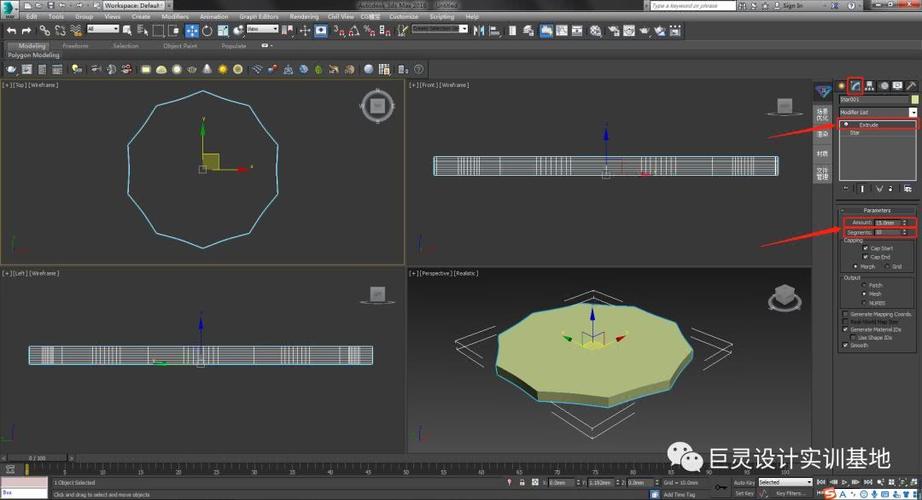Select the Select and Move tool

point(191,30)
